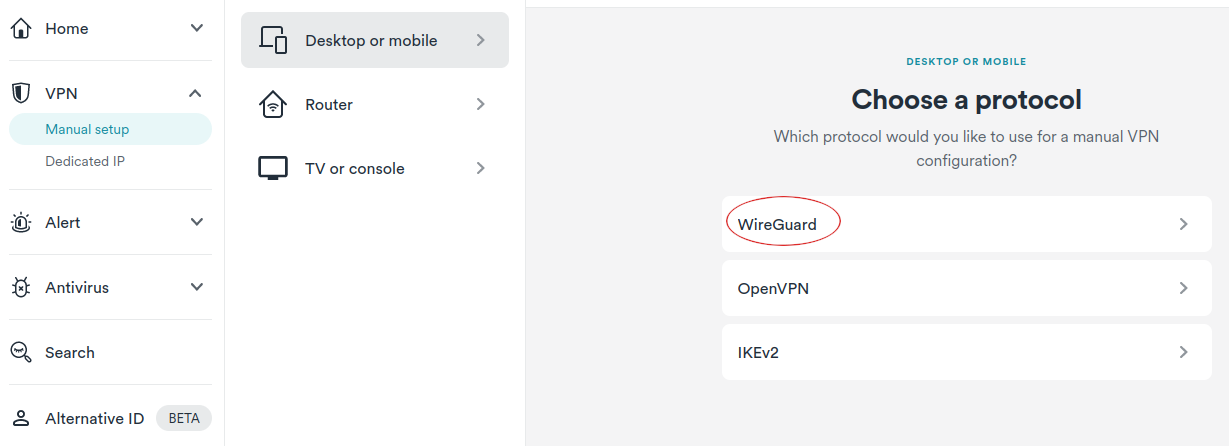Choose the WireGuard protocol

coord(966,224)
